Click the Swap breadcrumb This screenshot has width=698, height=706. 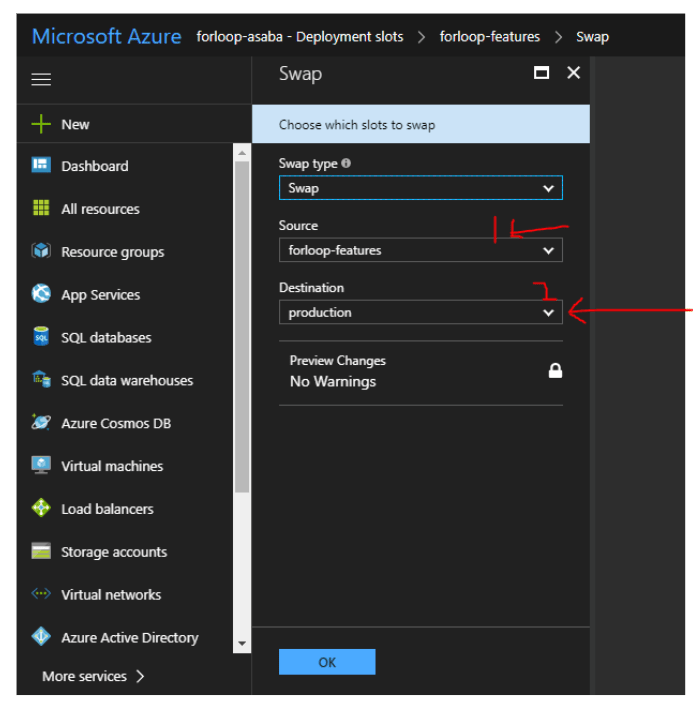(592, 37)
